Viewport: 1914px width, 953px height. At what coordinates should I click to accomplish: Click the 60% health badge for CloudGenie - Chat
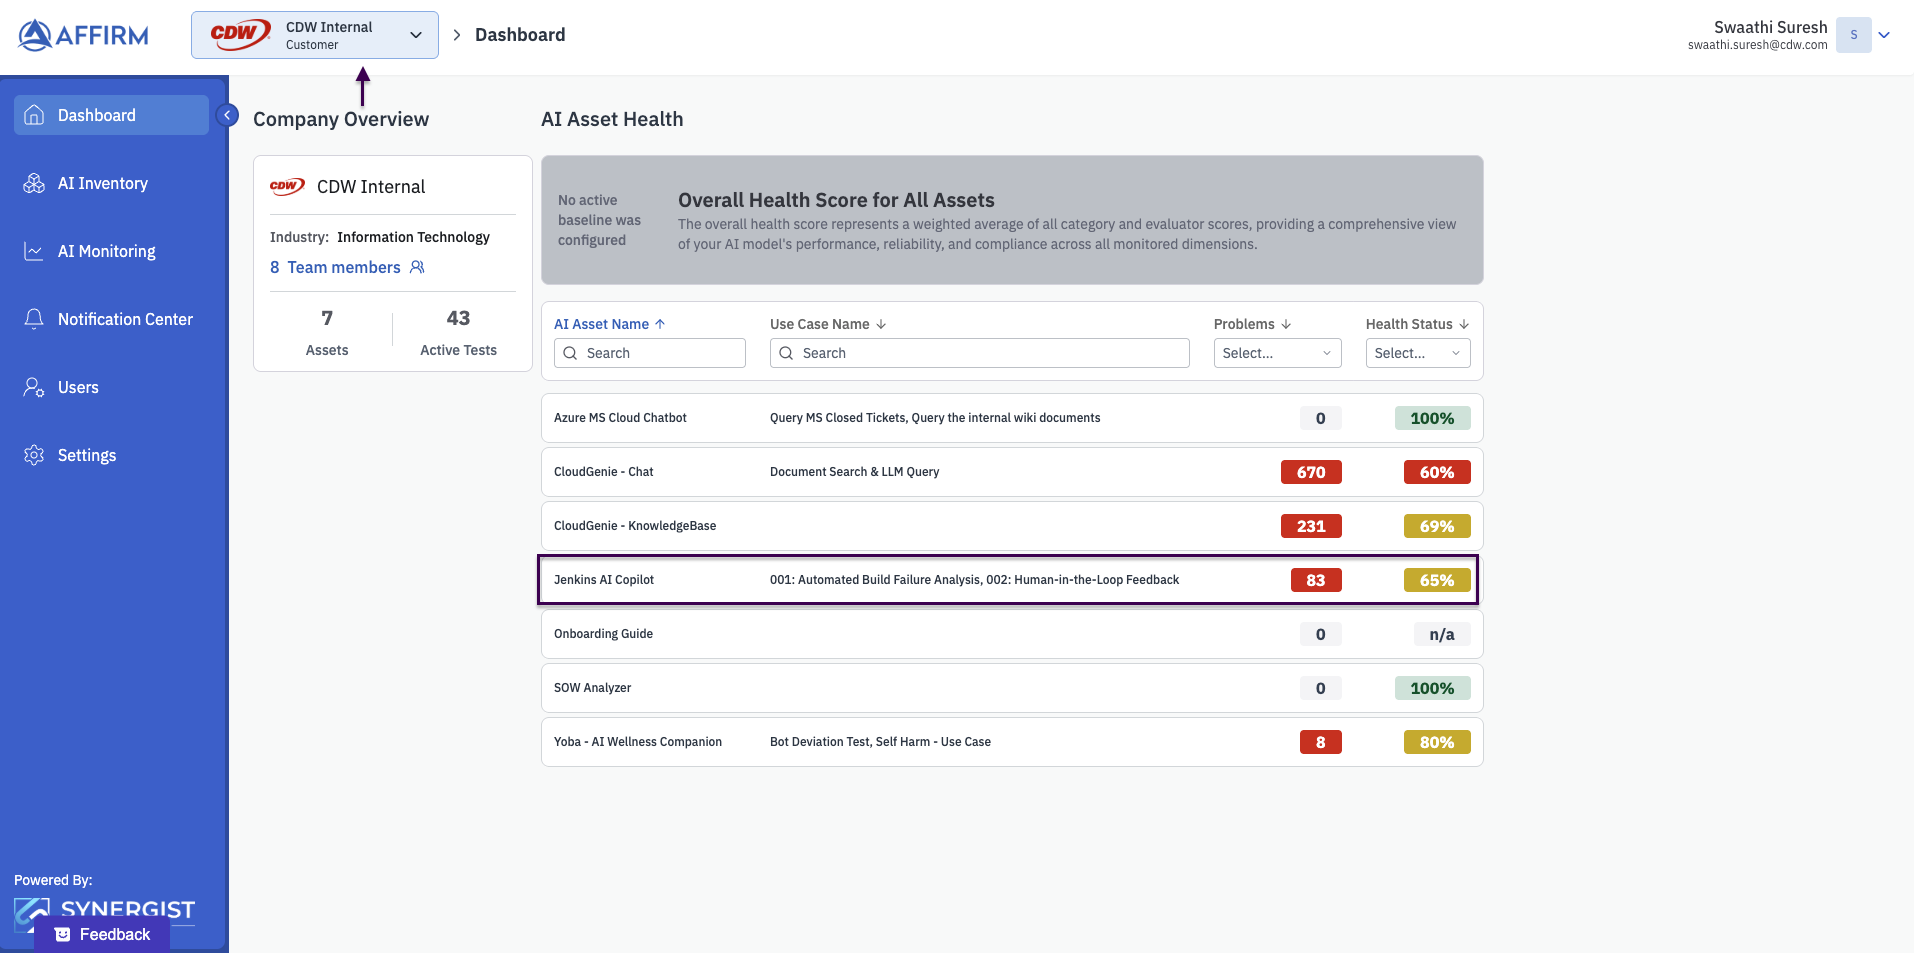click(x=1436, y=472)
